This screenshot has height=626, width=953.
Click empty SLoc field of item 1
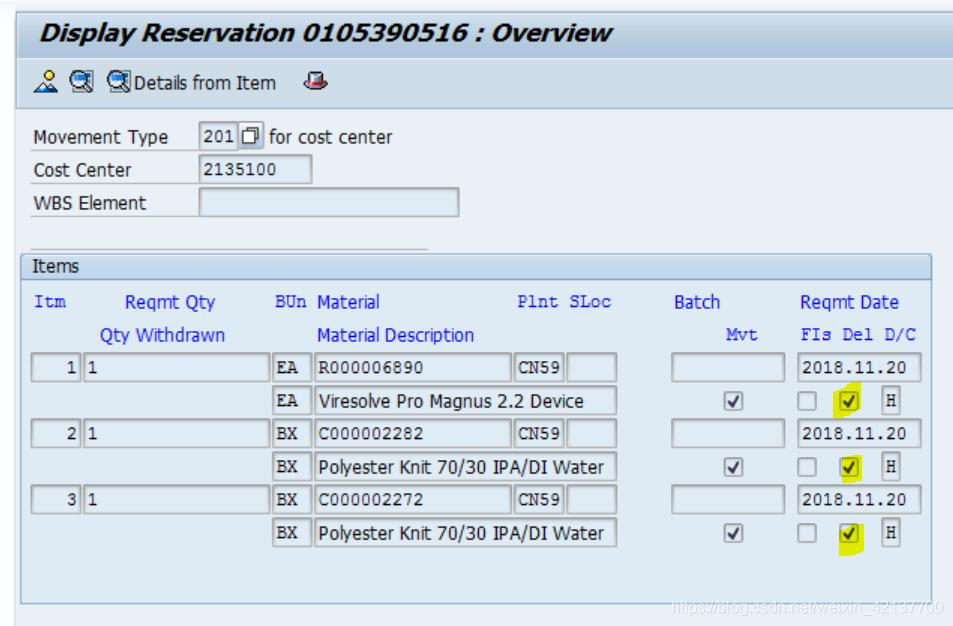[591, 367]
